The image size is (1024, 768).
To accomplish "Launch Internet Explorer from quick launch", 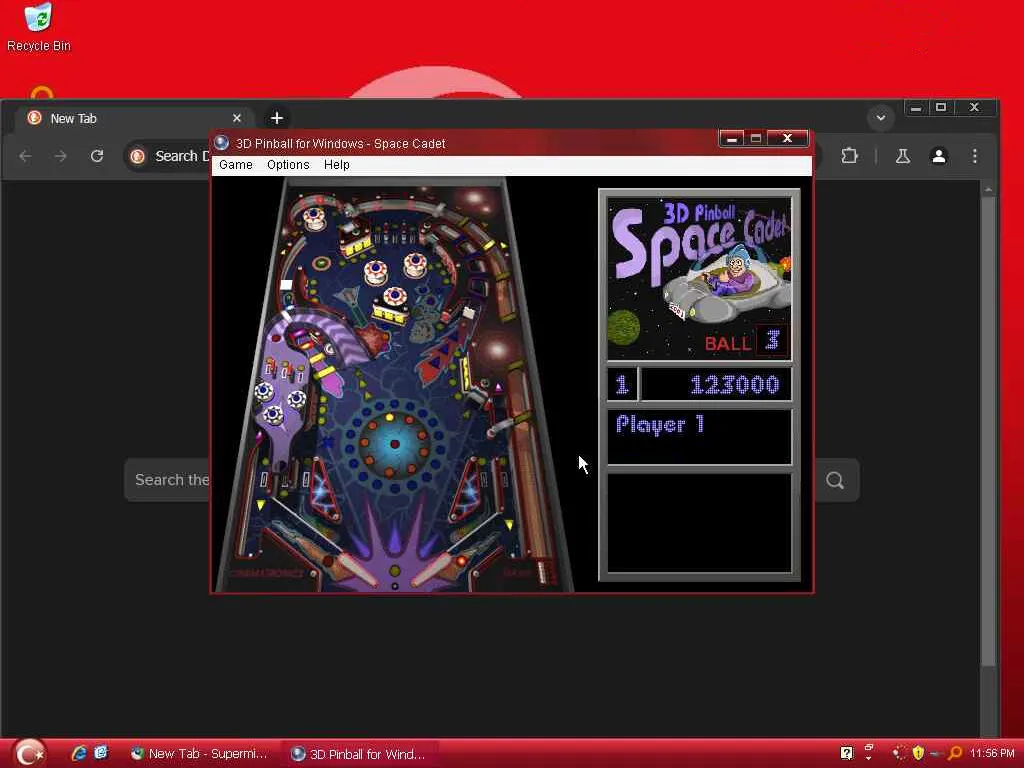I will point(79,754).
